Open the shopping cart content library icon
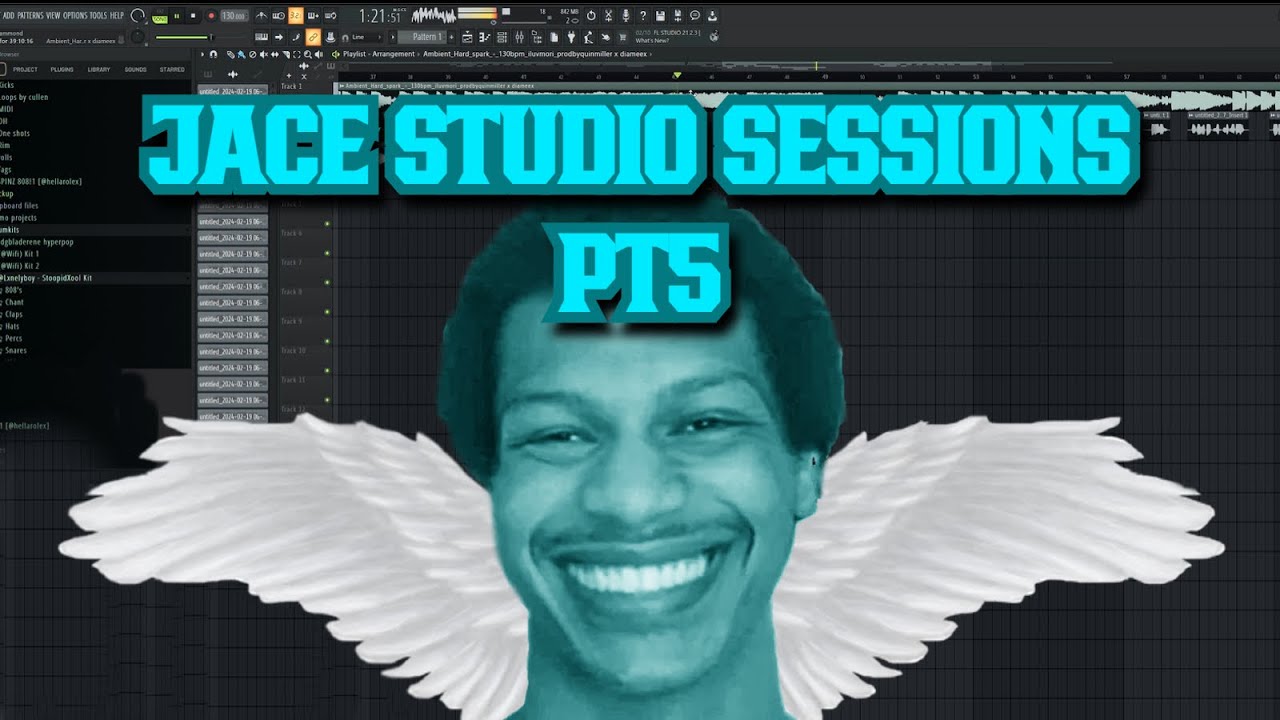This screenshot has width=1280, height=720. coord(622,37)
